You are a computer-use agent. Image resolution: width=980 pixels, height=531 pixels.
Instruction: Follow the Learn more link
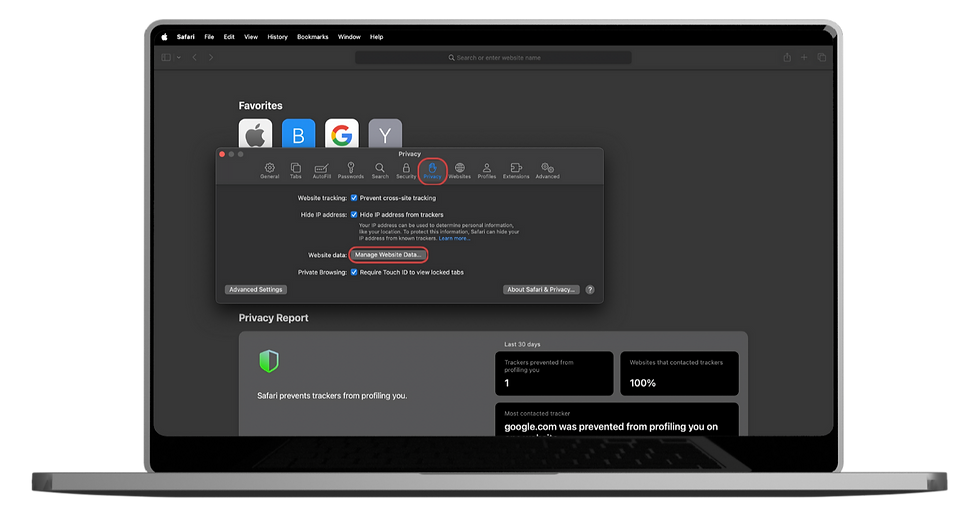(454, 238)
